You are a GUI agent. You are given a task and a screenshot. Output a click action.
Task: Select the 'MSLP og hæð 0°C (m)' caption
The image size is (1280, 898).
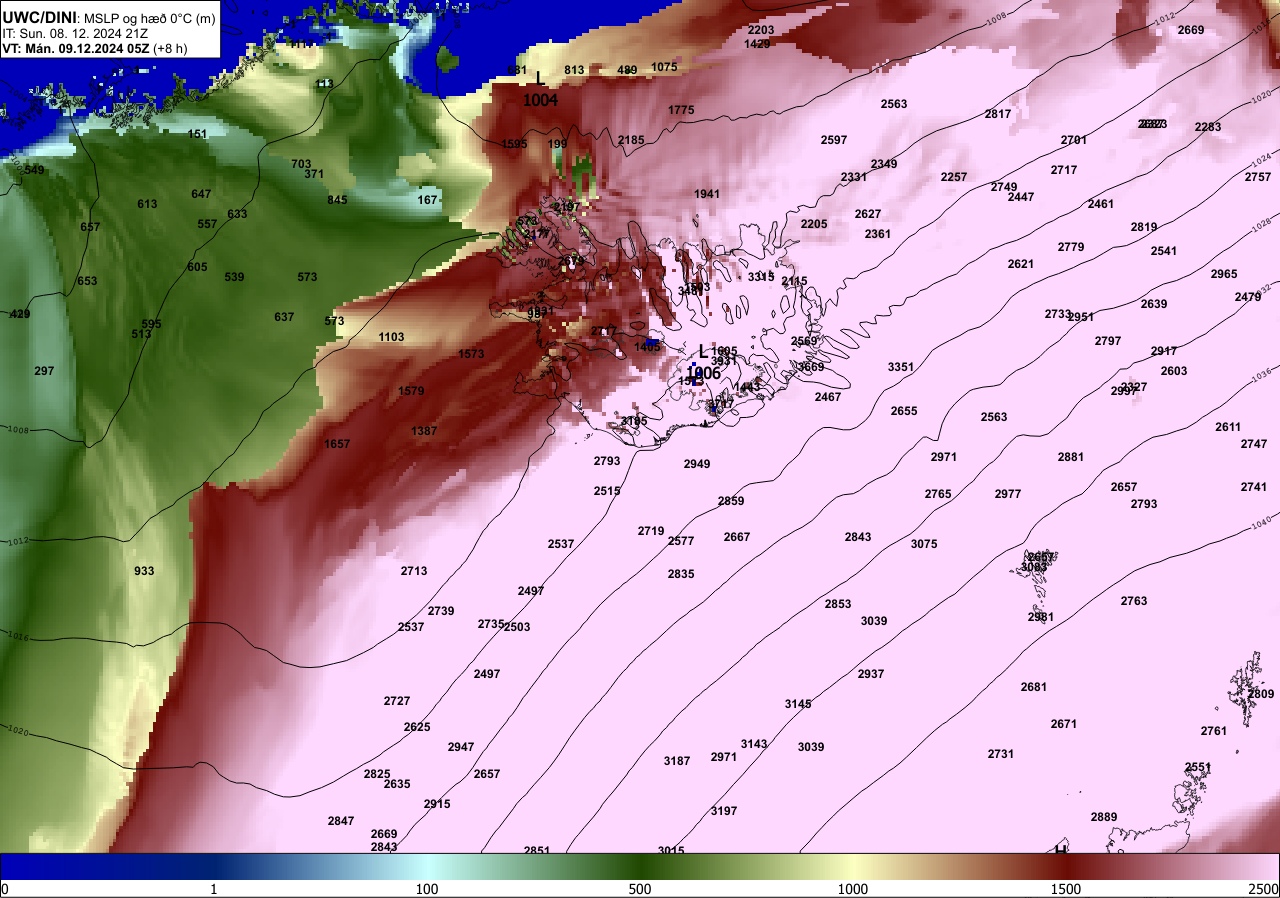click(x=149, y=18)
